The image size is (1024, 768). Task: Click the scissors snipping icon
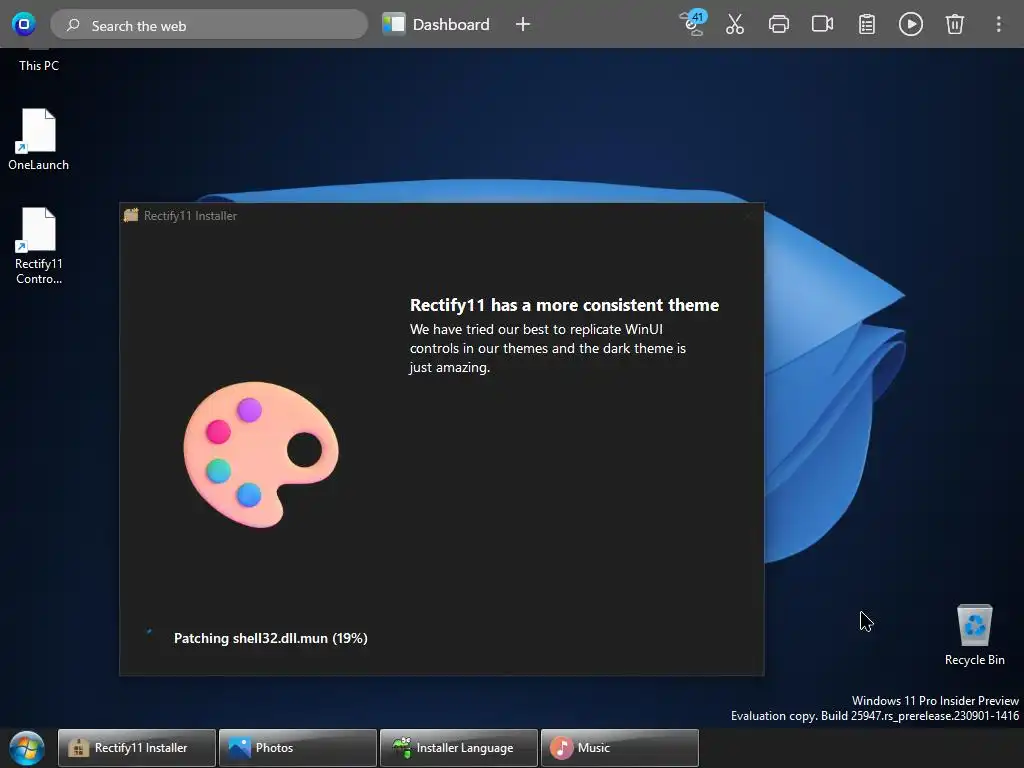tap(735, 25)
